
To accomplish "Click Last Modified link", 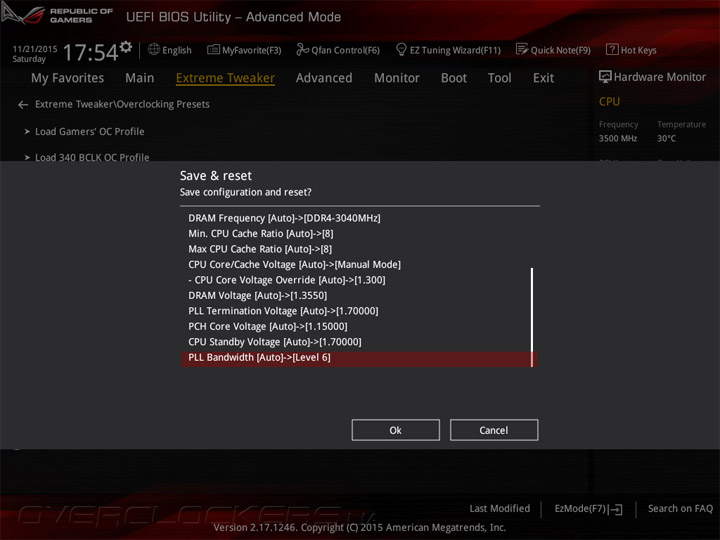I will (500, 508).
